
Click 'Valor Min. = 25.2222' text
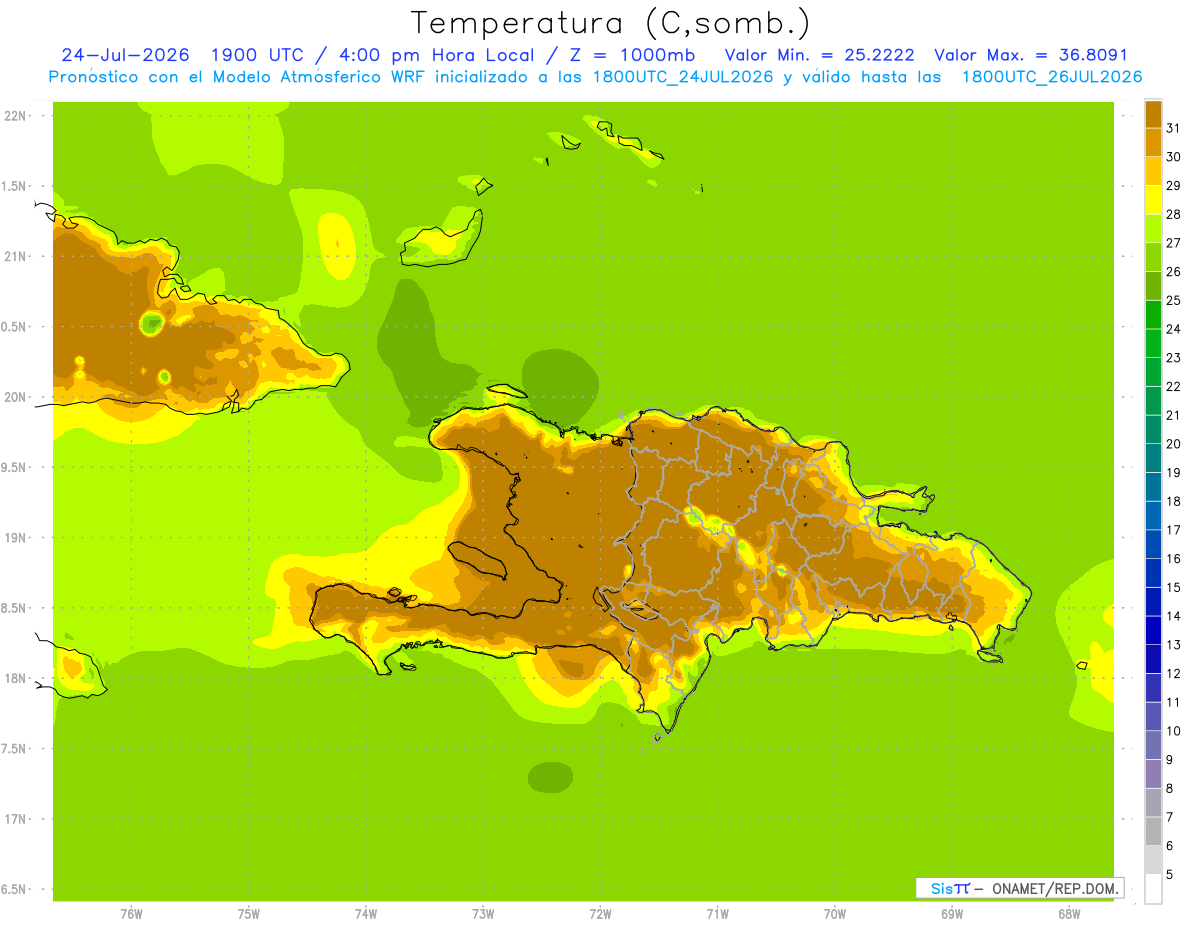819,55
